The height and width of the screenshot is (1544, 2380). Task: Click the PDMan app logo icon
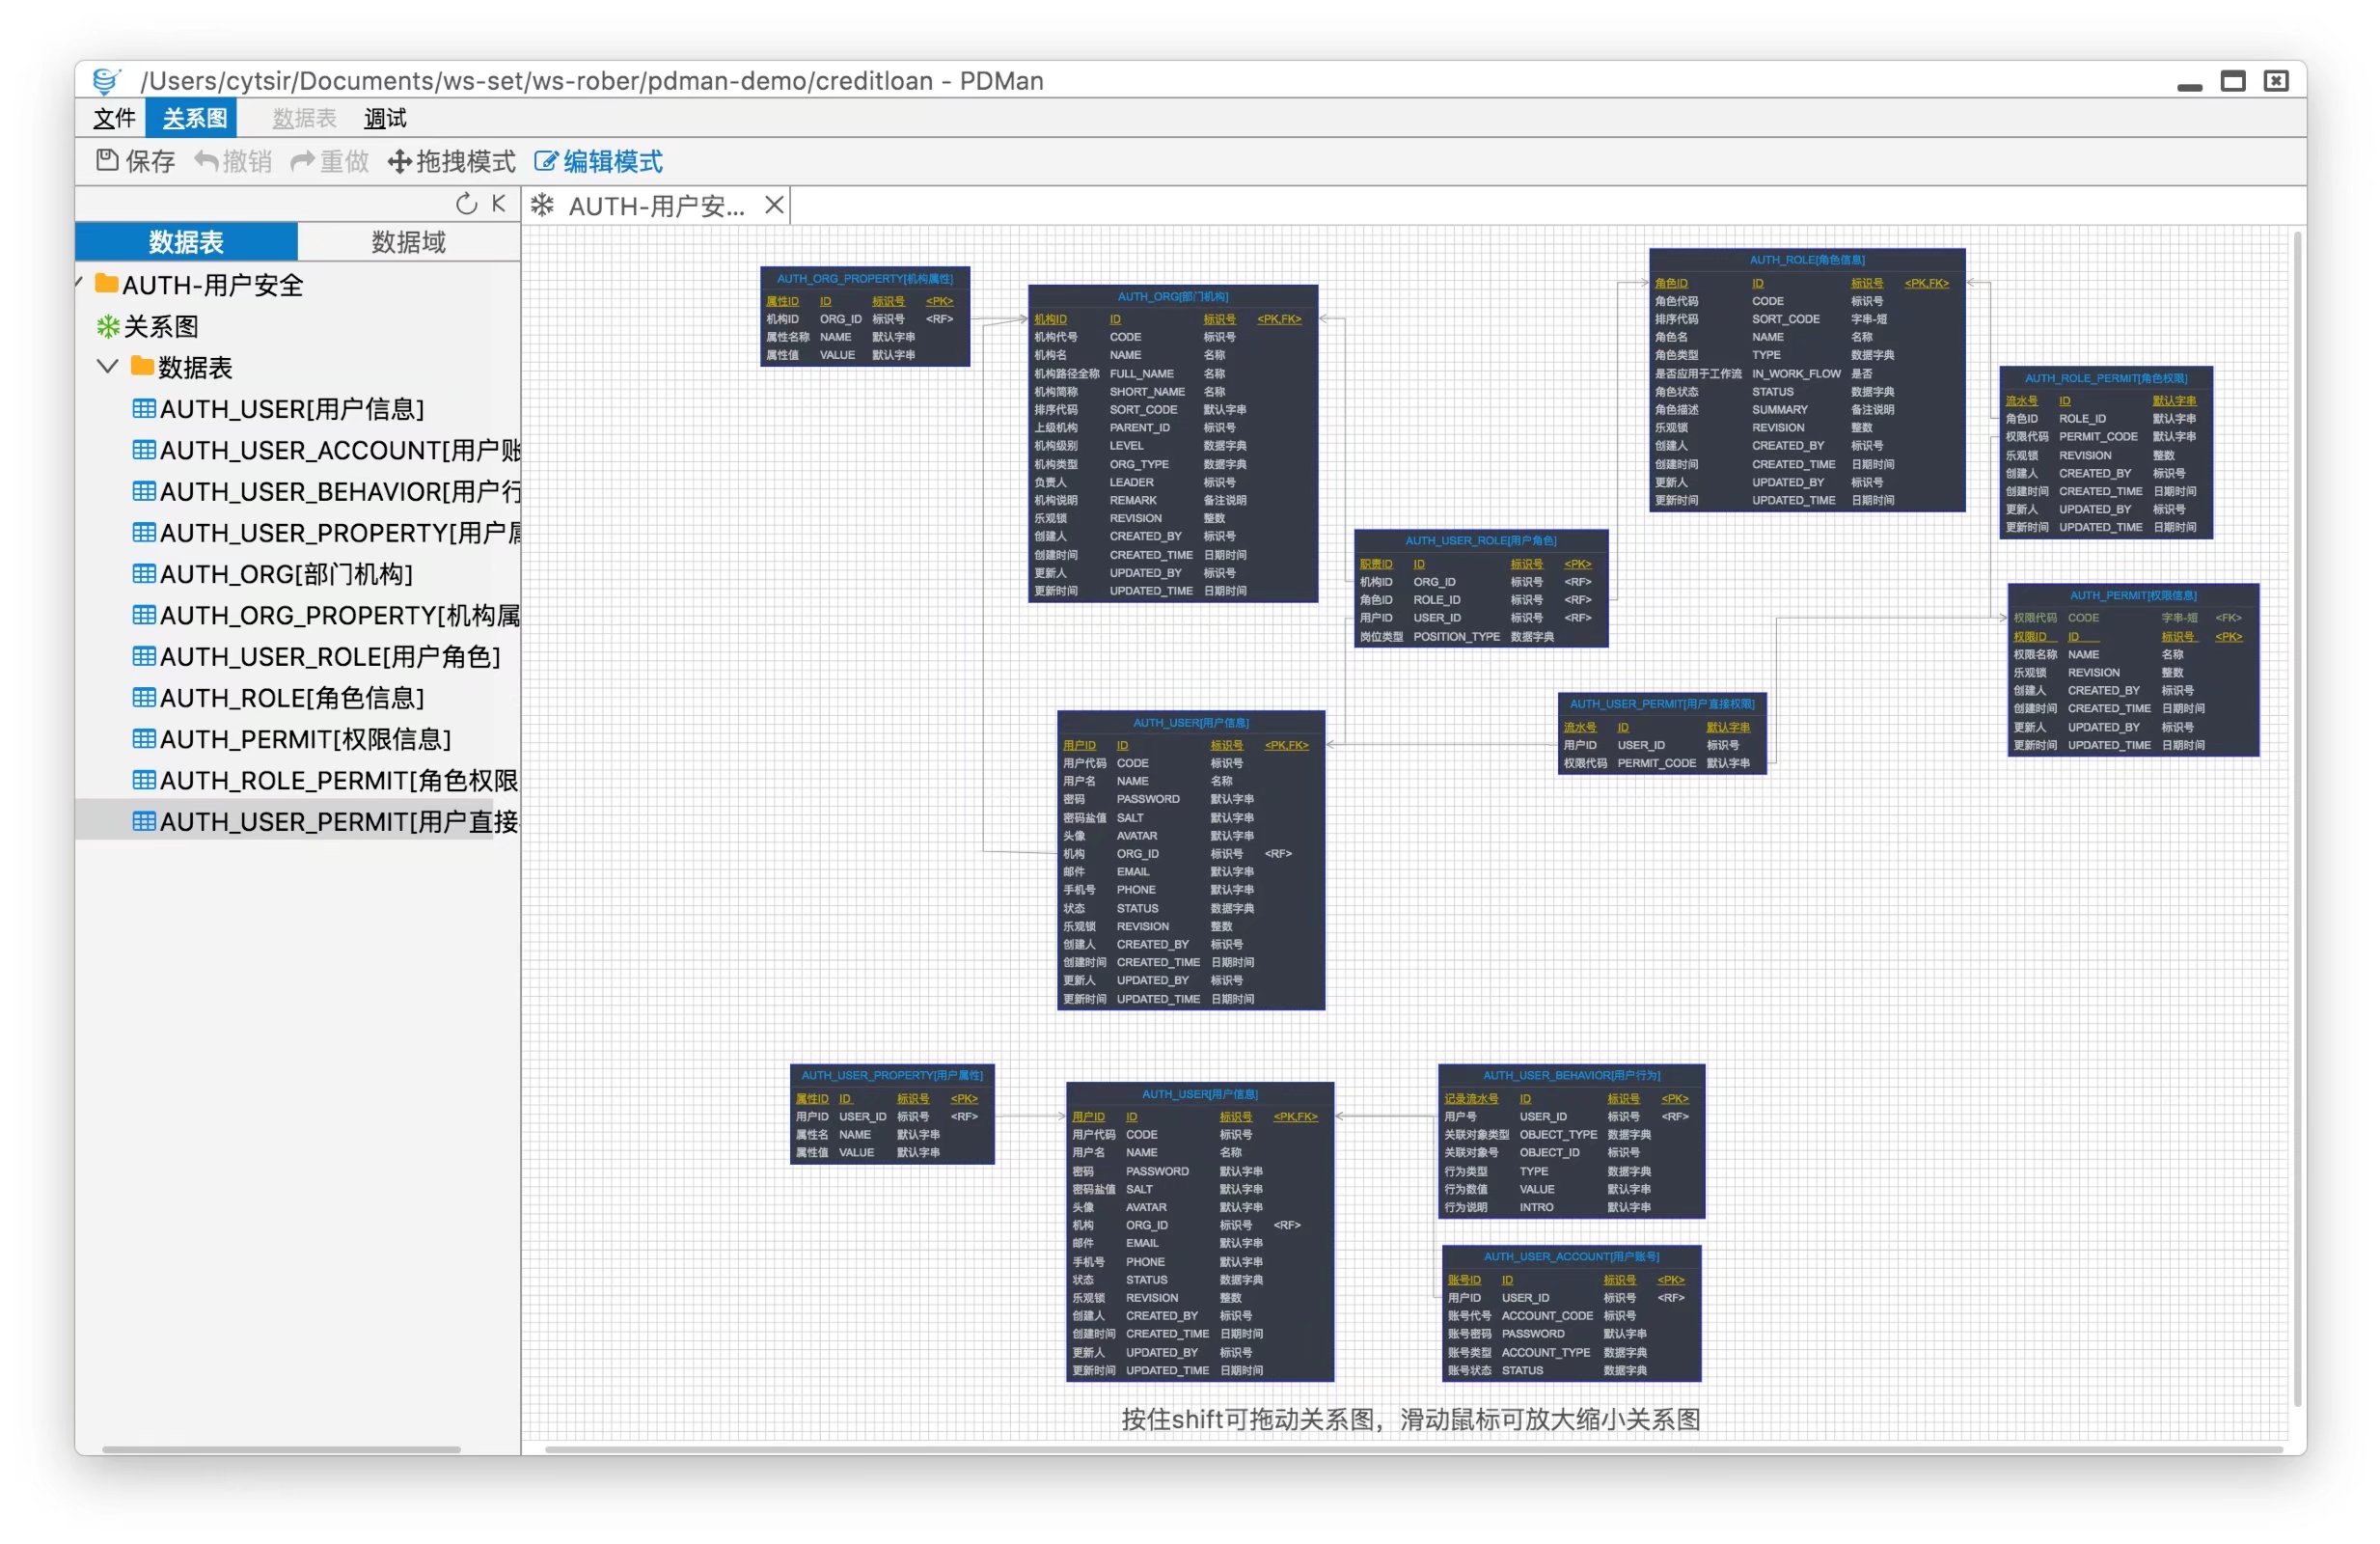[x=106, y=80]
